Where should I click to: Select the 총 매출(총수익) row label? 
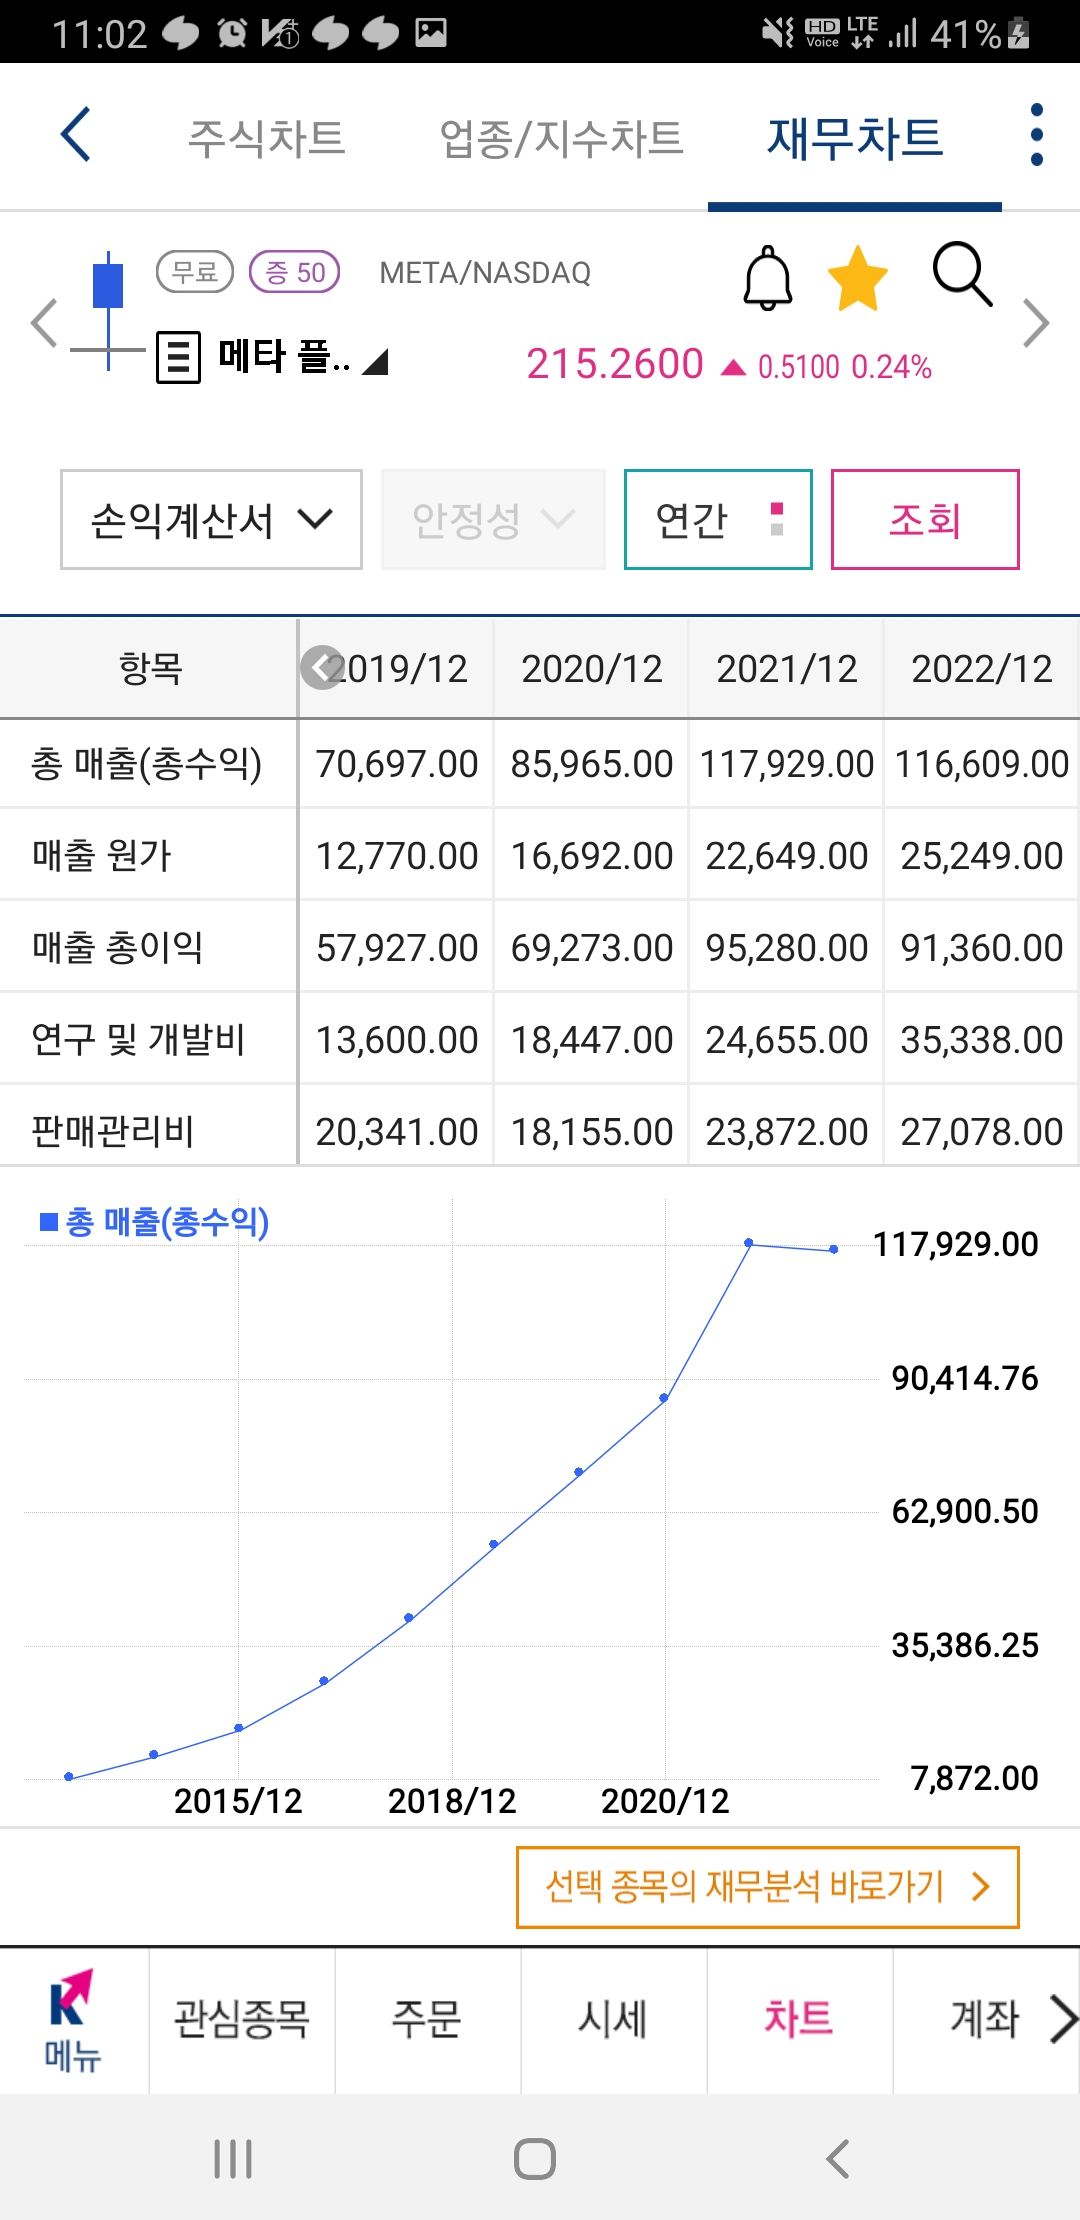point(147,764)
